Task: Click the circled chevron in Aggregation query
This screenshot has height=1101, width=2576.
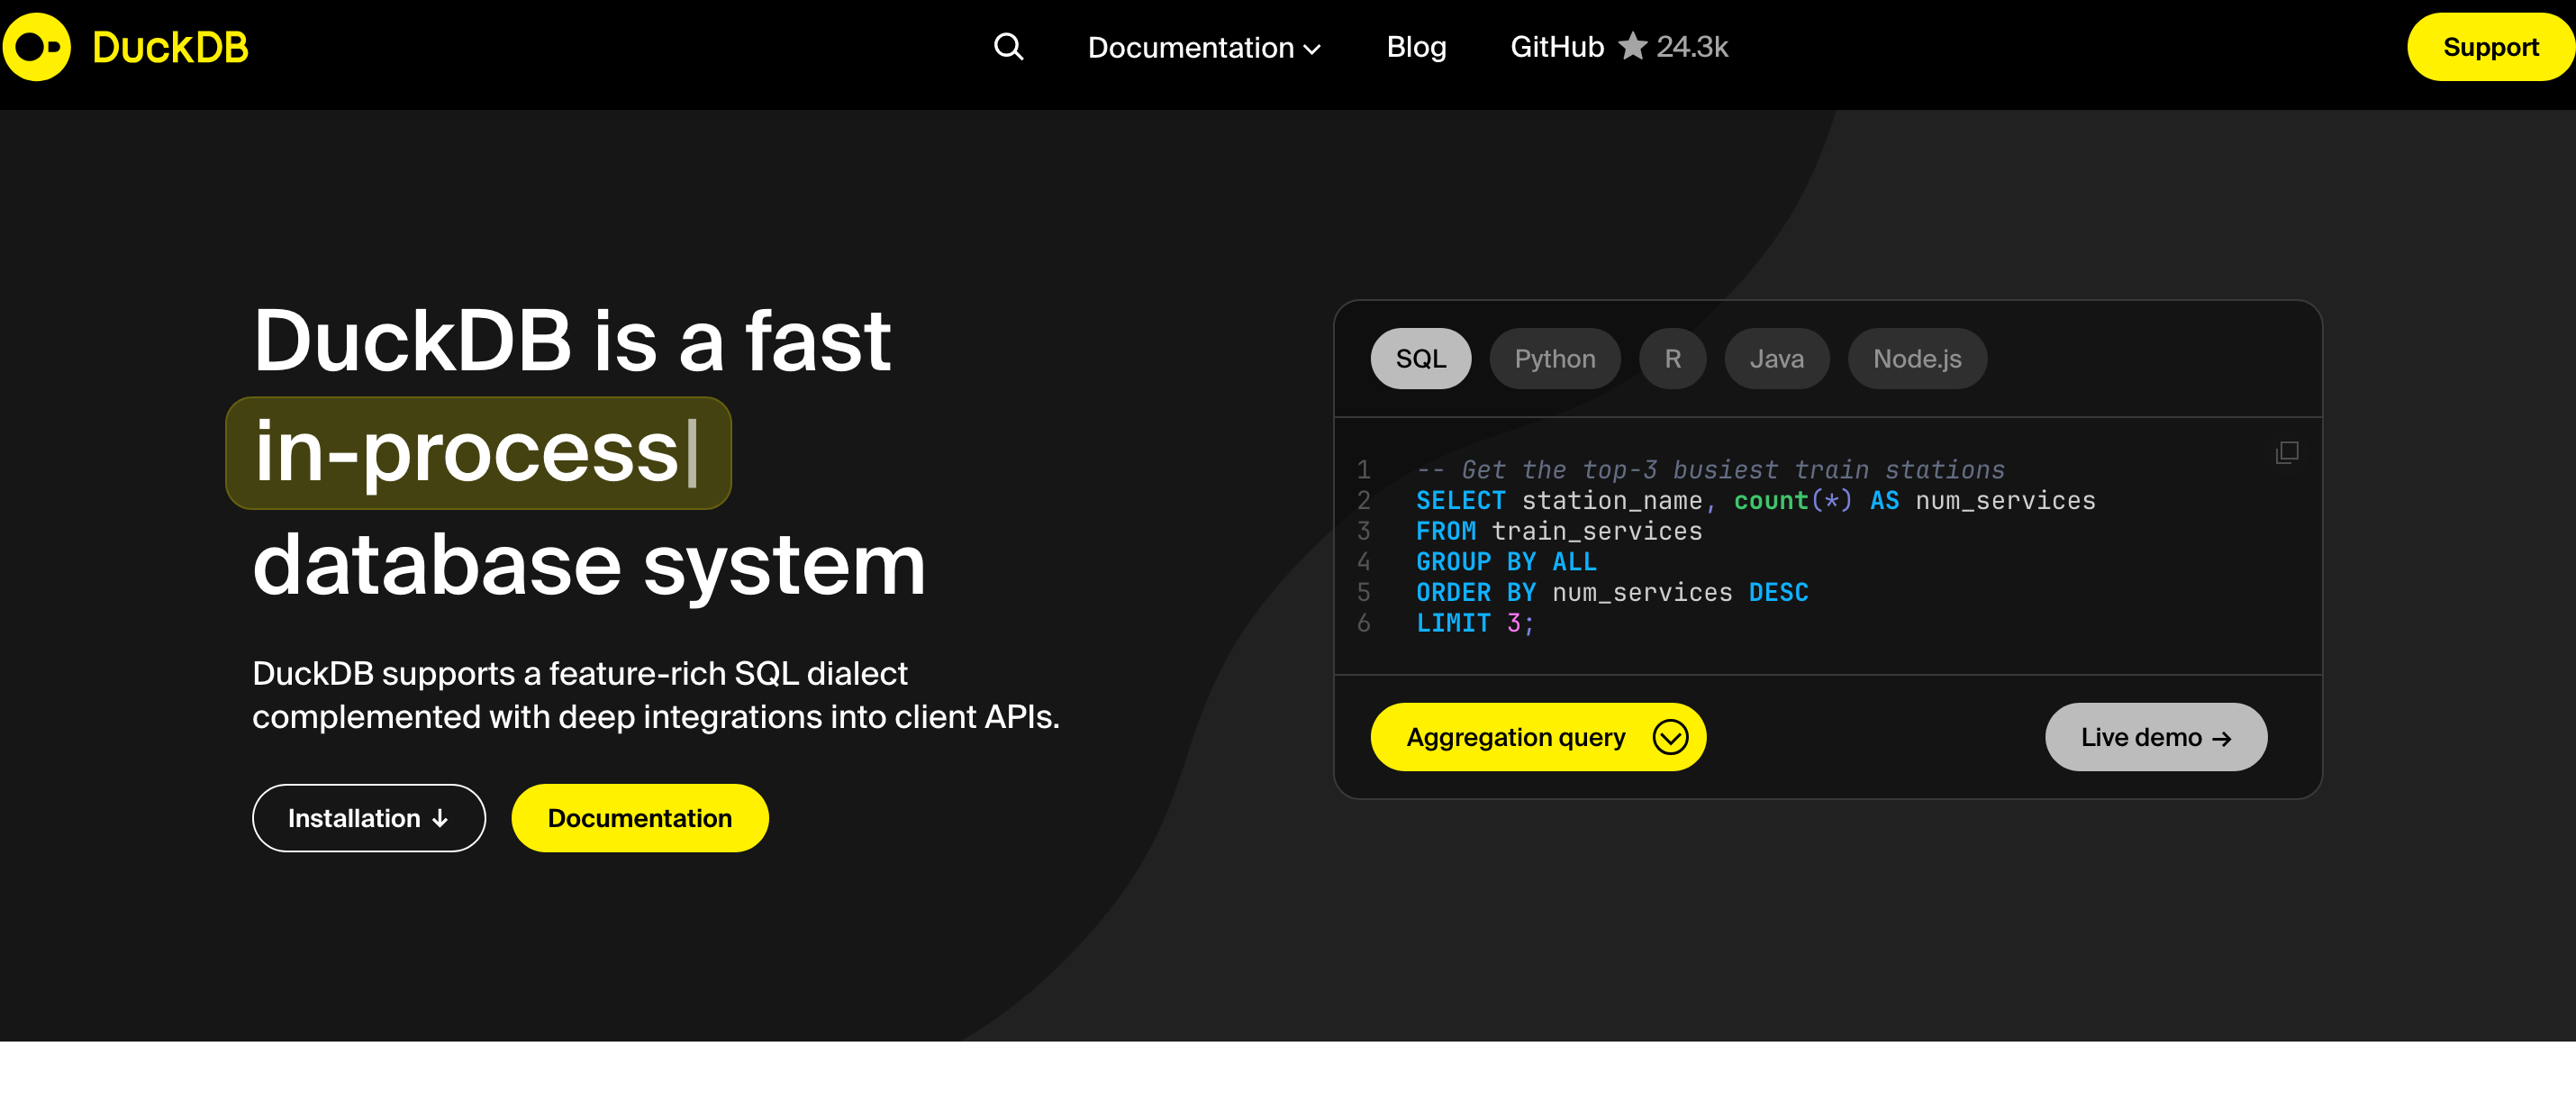Action: pyautogui.click(x=1670, y=737)
